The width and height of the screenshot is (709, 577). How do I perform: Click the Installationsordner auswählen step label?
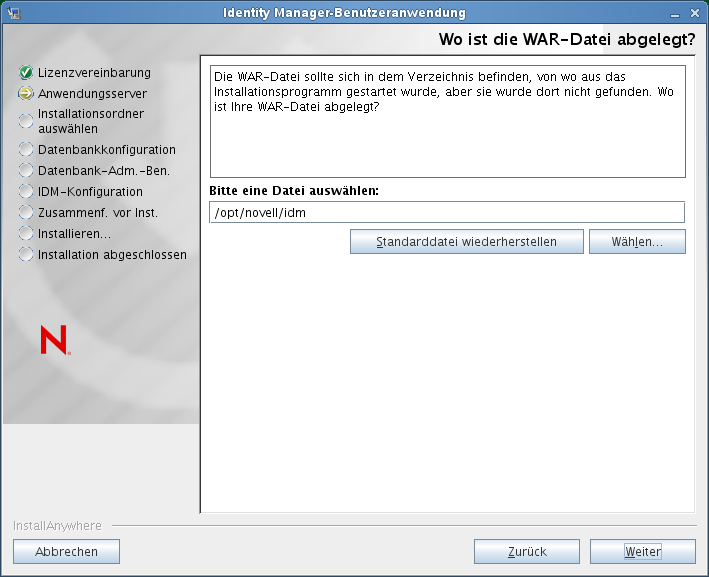coord(91,121)
